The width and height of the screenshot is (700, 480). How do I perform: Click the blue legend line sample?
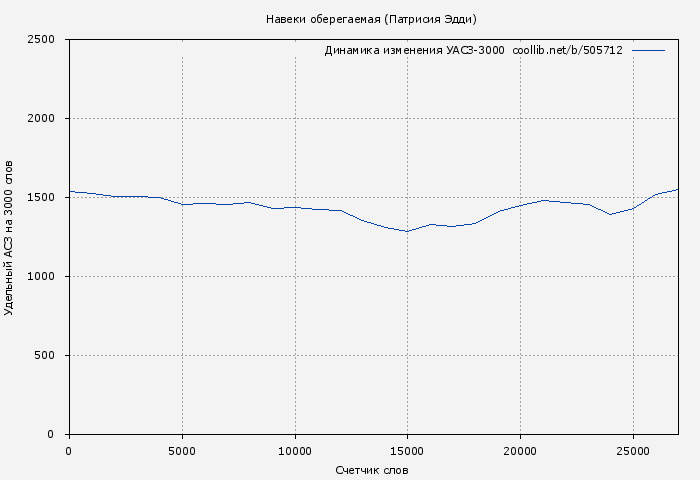(x=648, y=50)
